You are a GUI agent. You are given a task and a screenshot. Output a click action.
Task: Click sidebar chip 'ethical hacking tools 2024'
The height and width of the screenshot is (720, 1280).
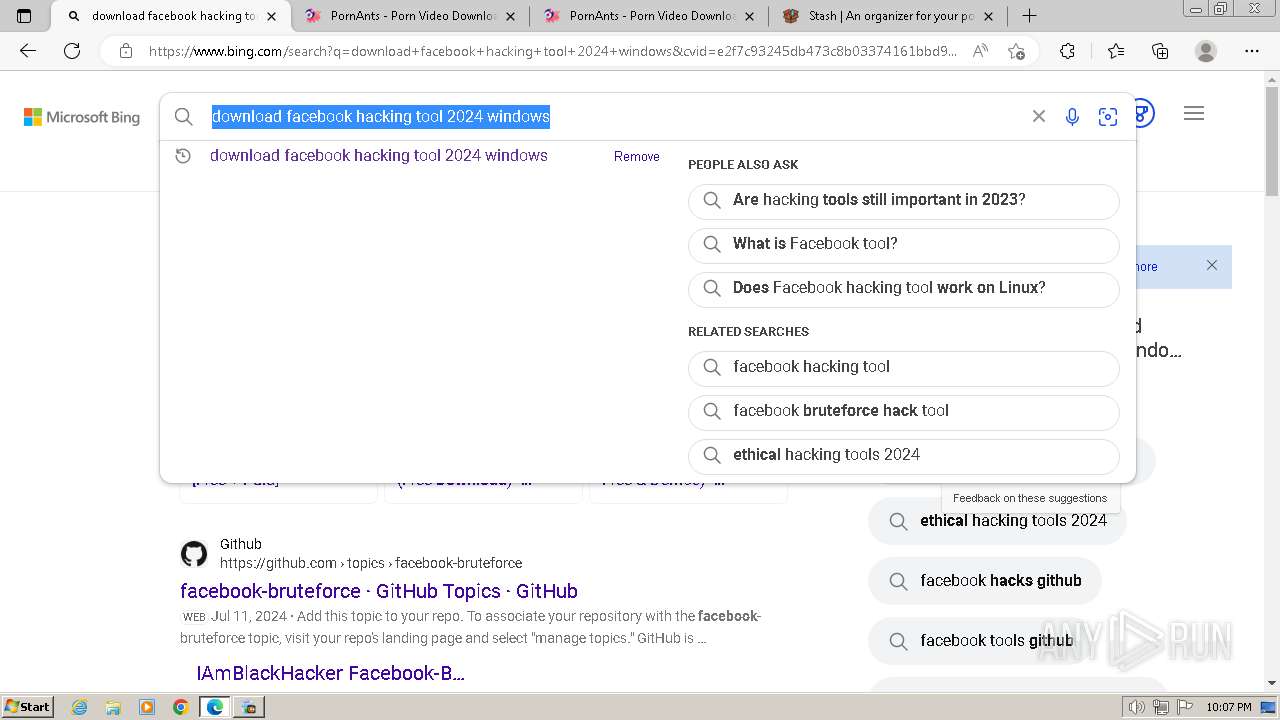pos(997,521)
